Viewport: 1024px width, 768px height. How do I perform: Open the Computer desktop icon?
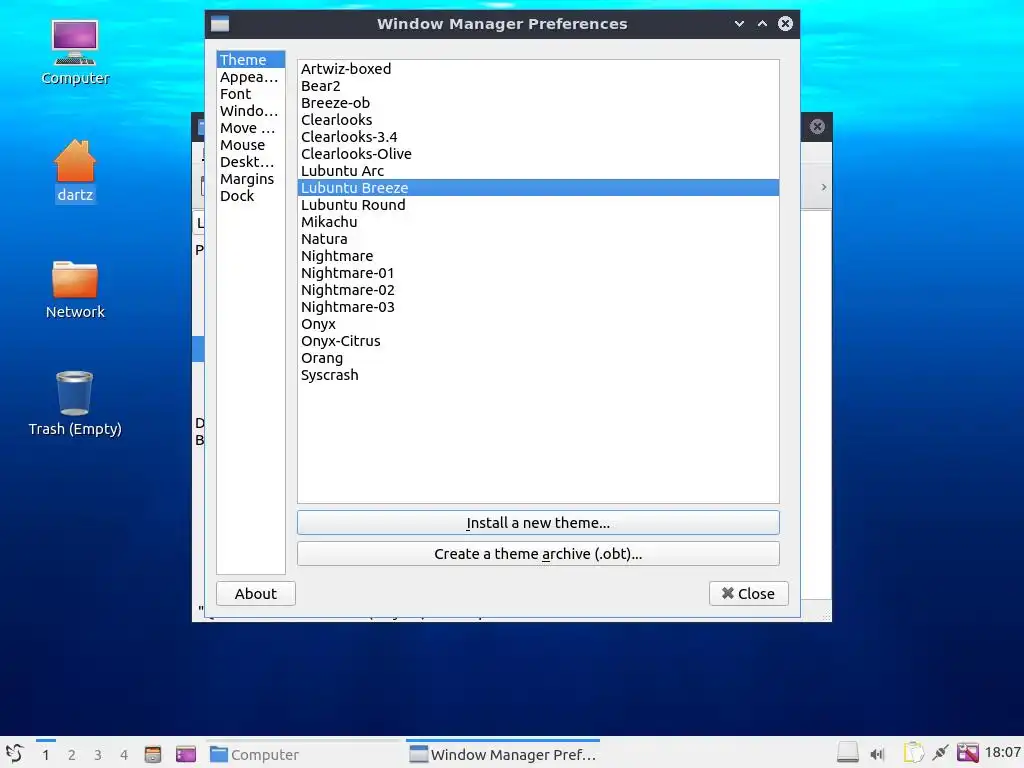(74, 52)
